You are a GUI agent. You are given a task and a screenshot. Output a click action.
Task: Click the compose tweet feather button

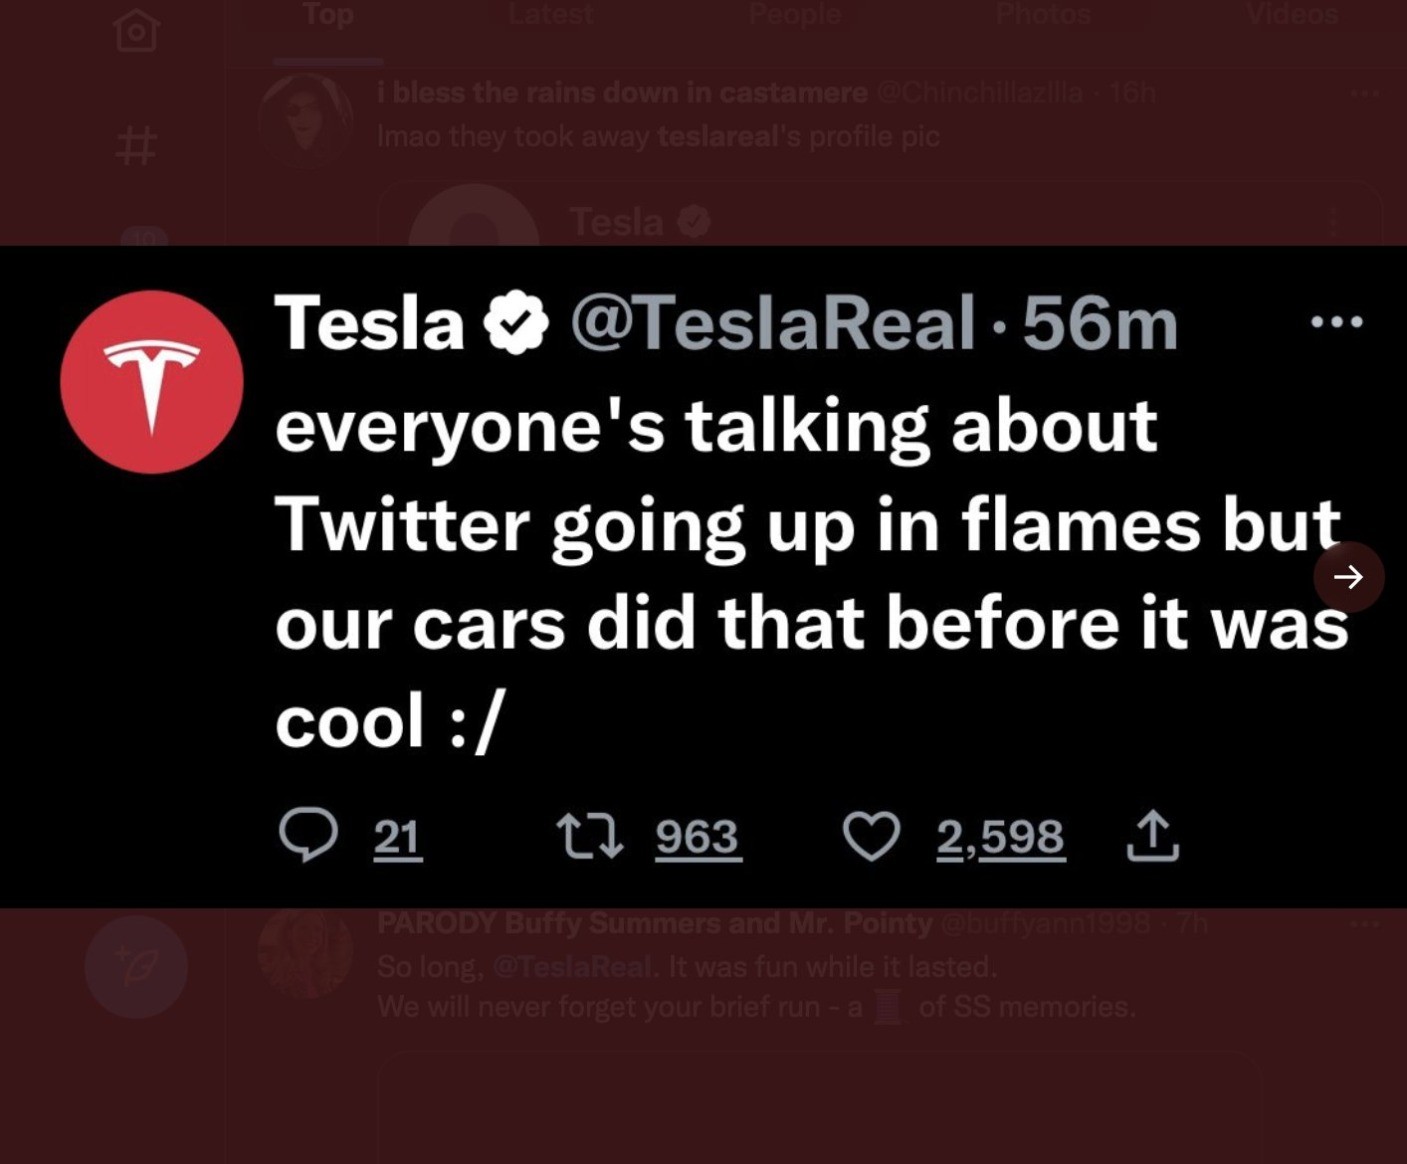[x=137, y=967]
